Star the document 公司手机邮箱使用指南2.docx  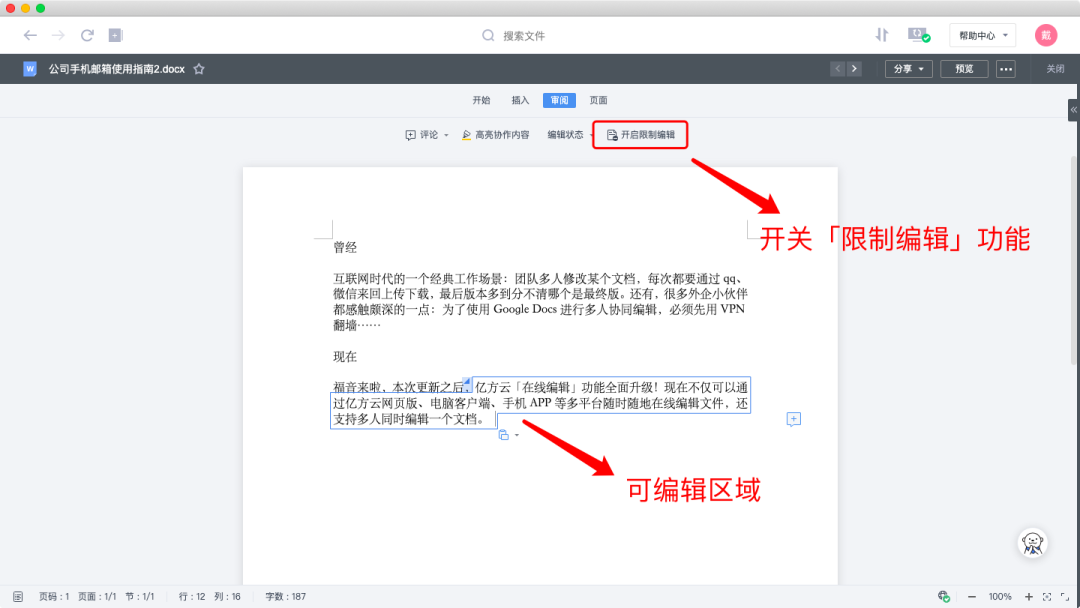(199, 69)
